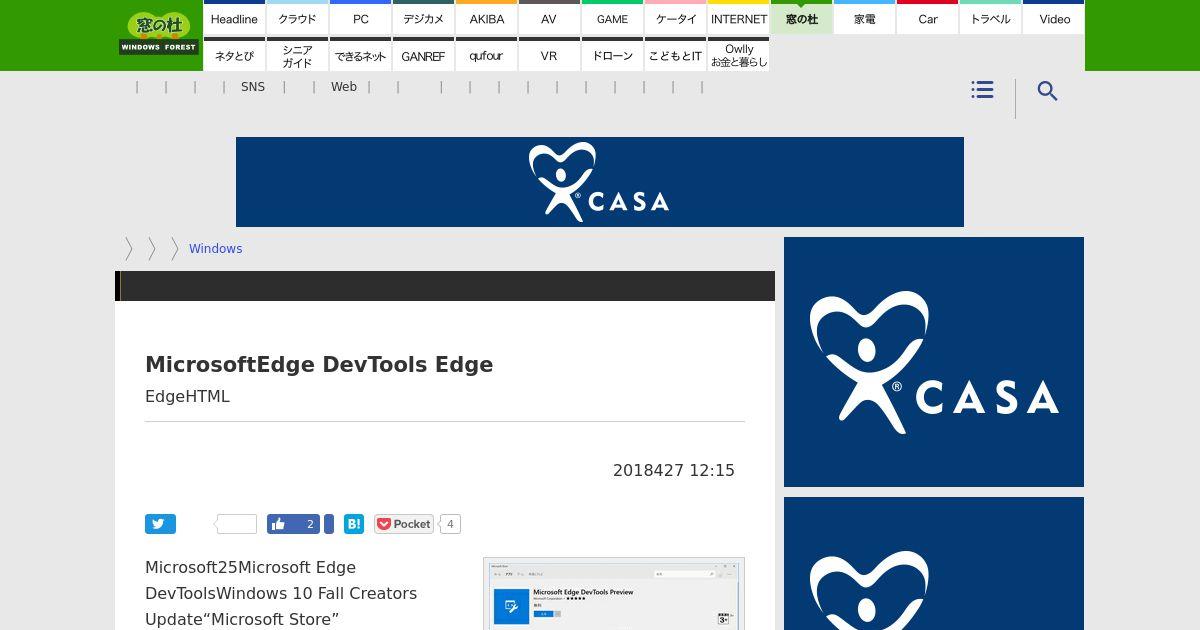Open the Video site tab
This screenshot has width=1200, height=630.
click(x=1054, y=17)
